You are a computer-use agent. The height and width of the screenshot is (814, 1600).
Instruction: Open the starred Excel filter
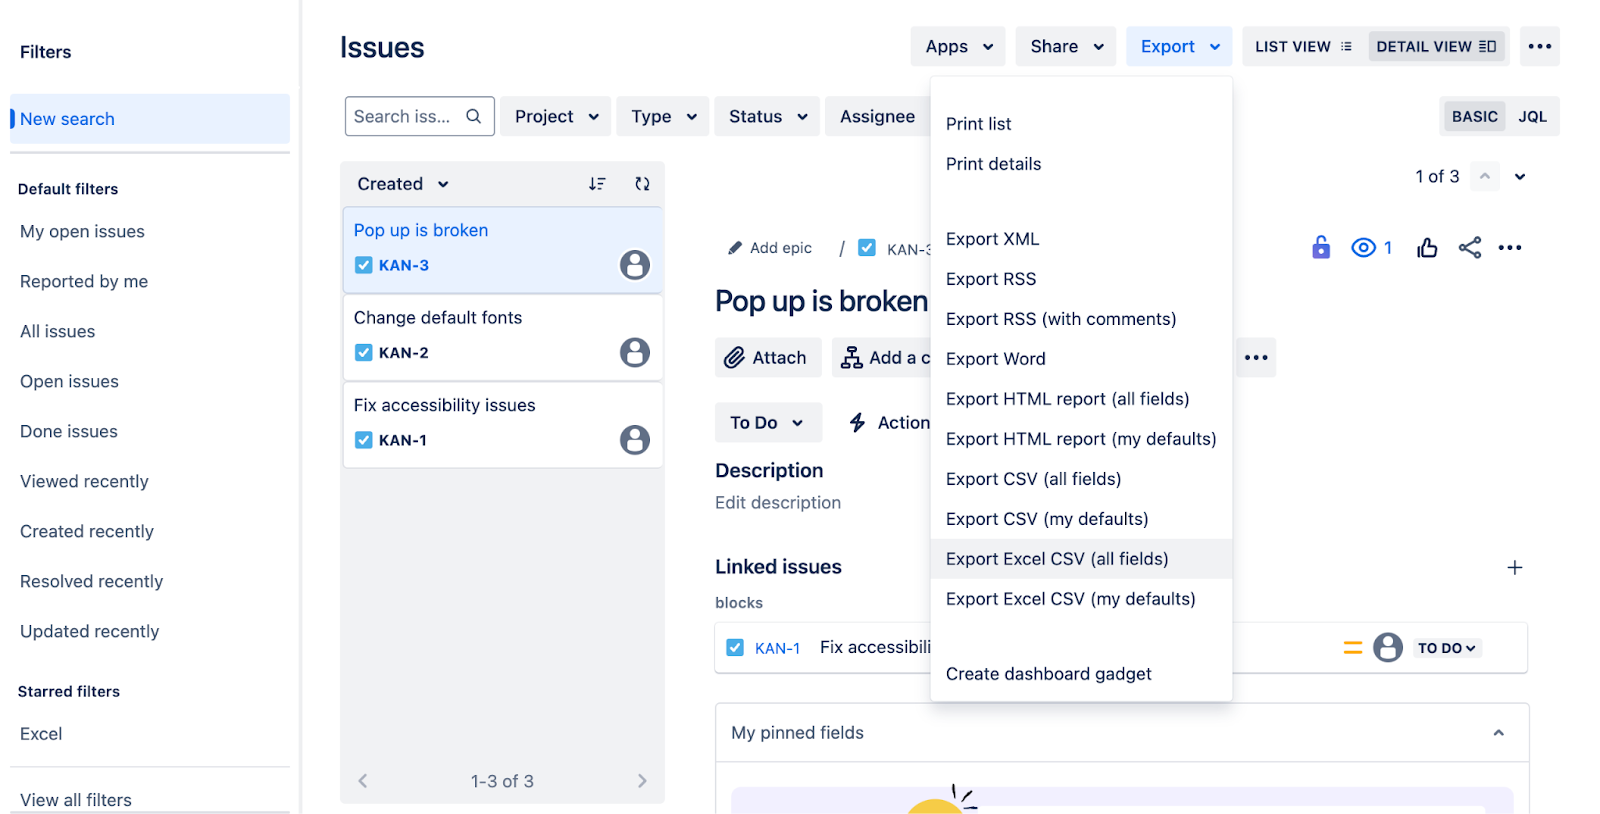pos(41,734)
